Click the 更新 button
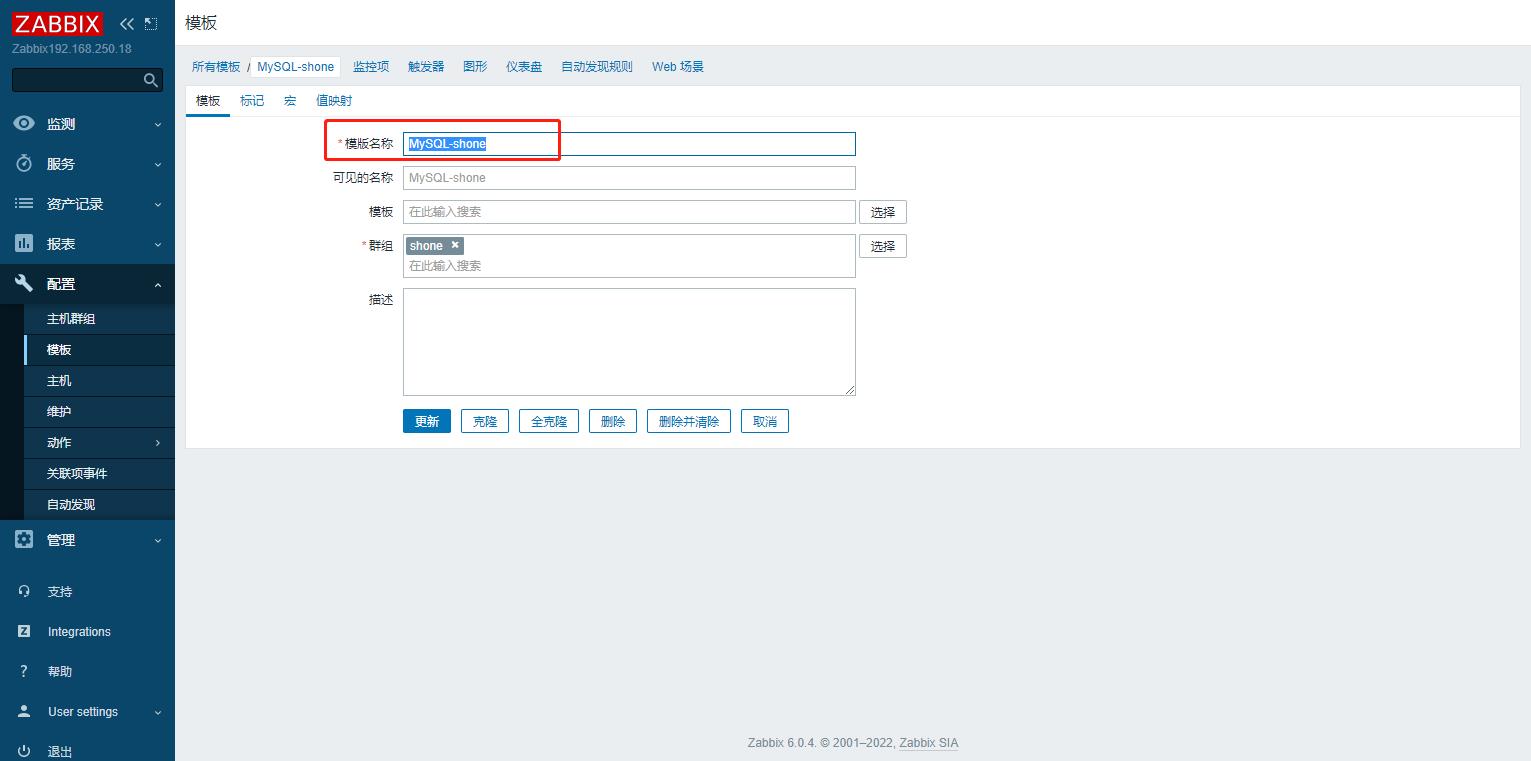 click(x=427, y=421)
